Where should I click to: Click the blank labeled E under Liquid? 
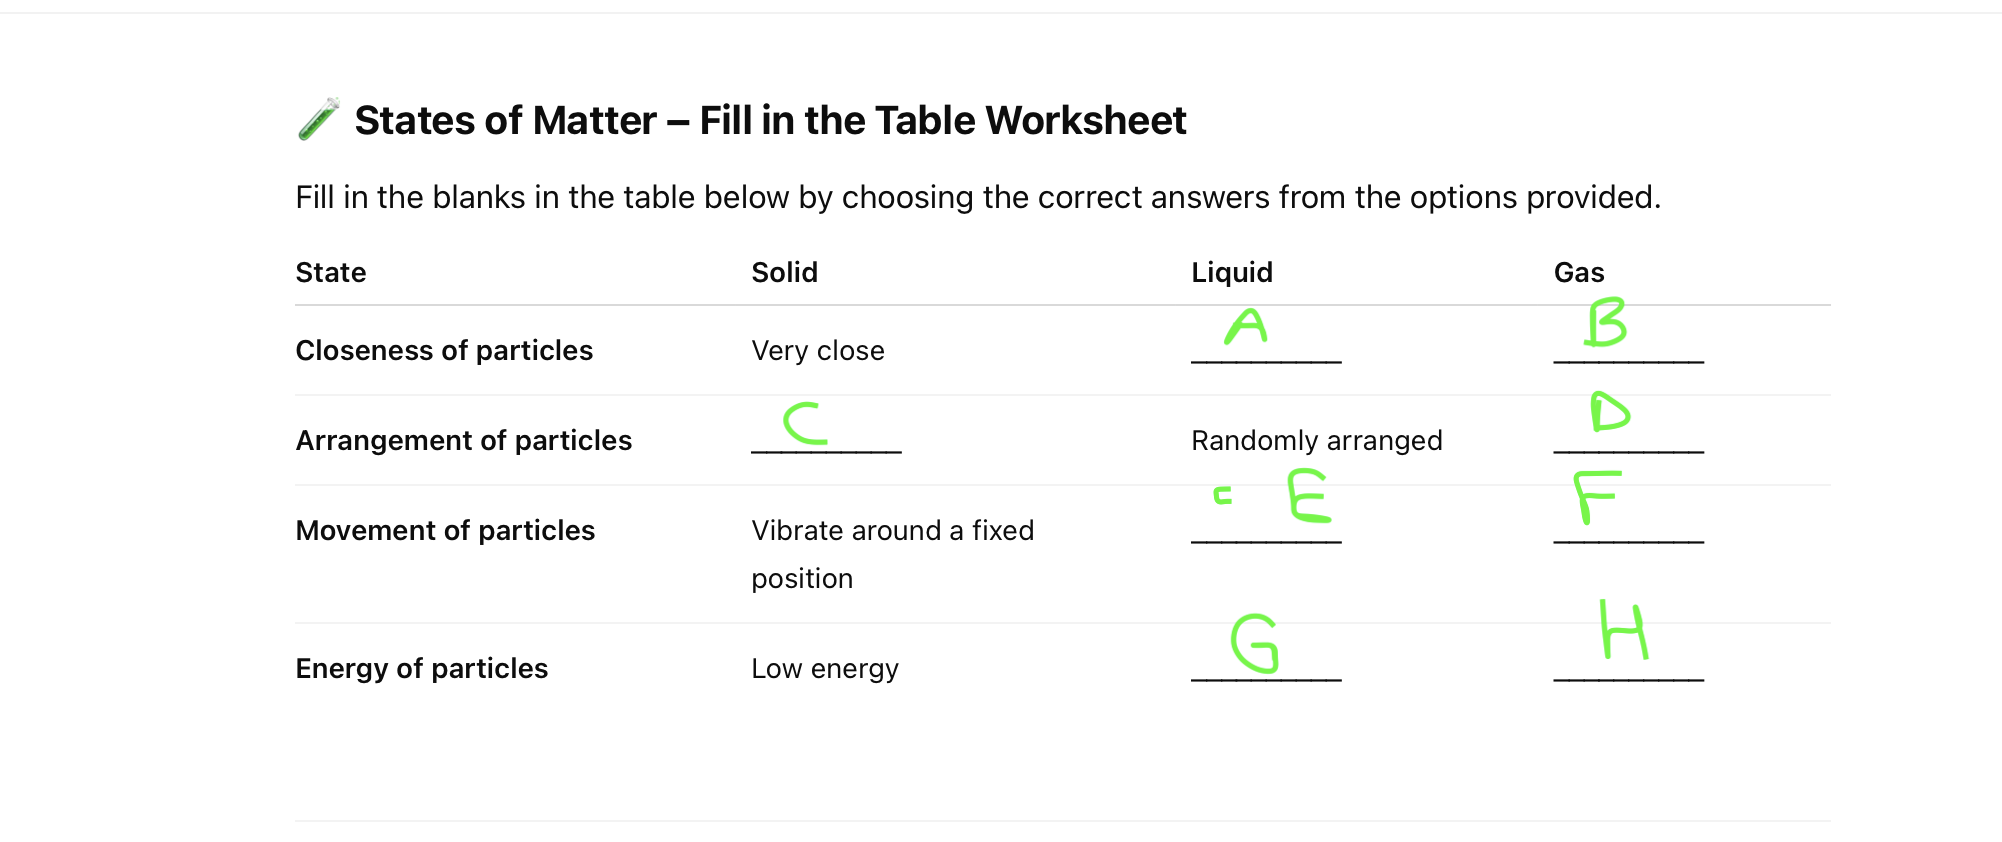pyautogui.click(x=1265, y=530)
